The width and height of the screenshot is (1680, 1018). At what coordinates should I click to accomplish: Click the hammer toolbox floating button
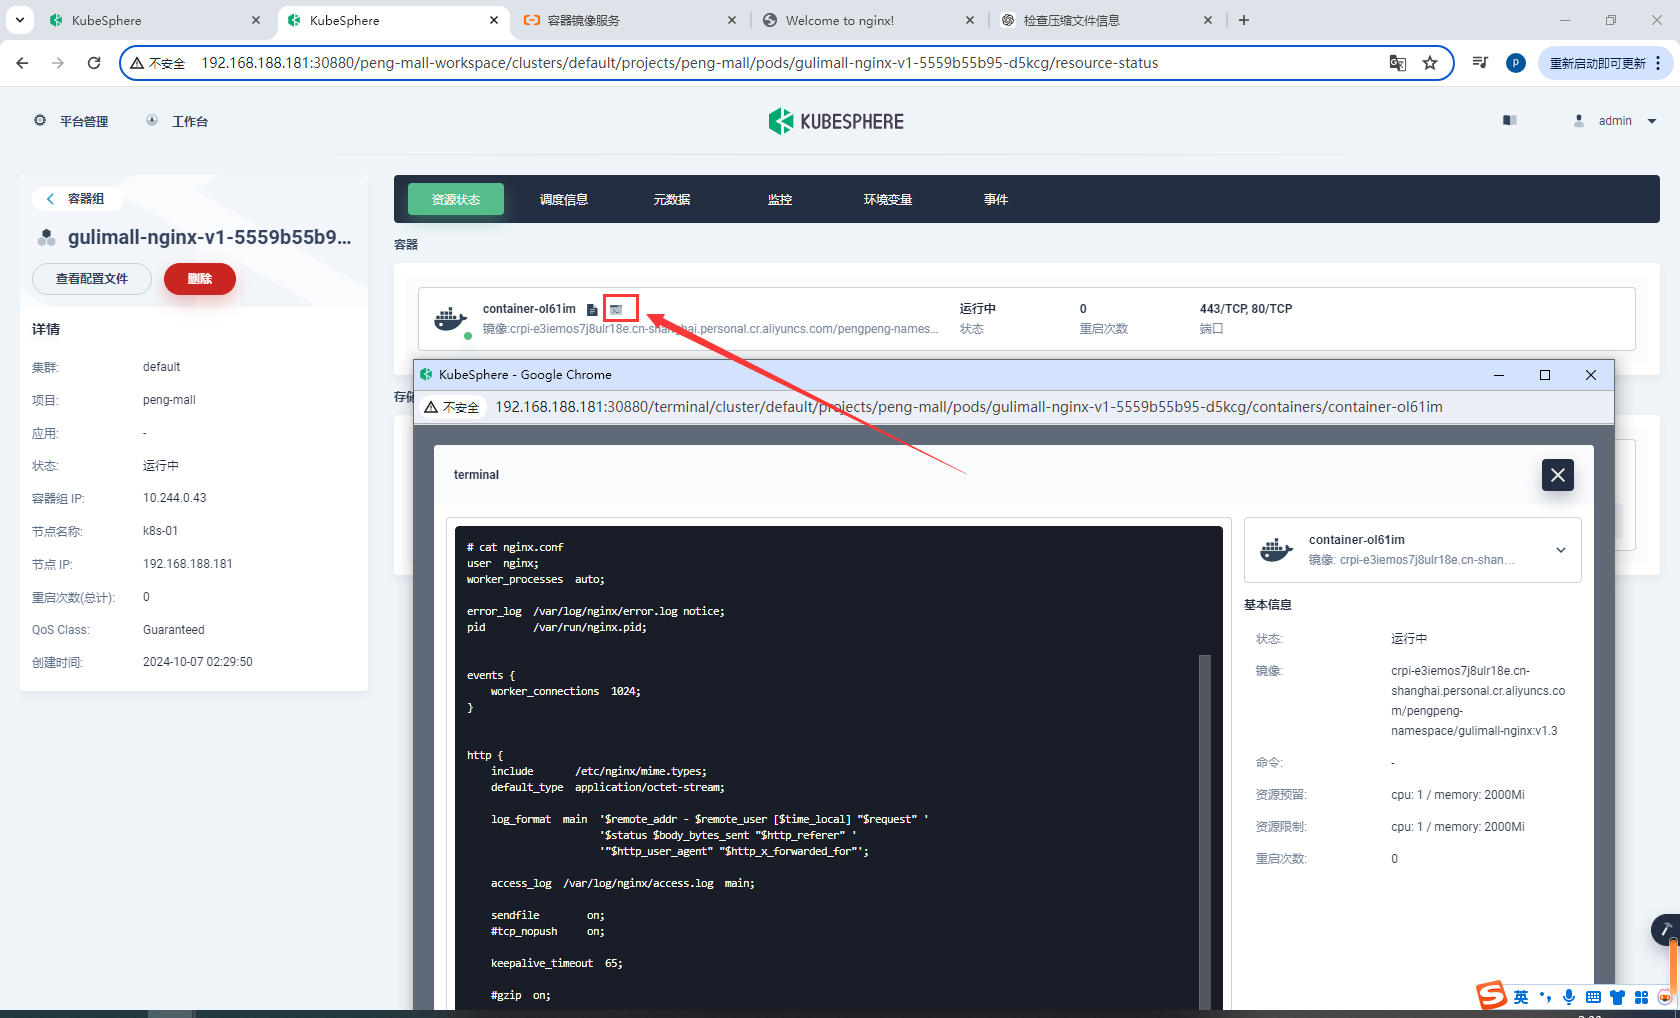tap(1666, 930)
